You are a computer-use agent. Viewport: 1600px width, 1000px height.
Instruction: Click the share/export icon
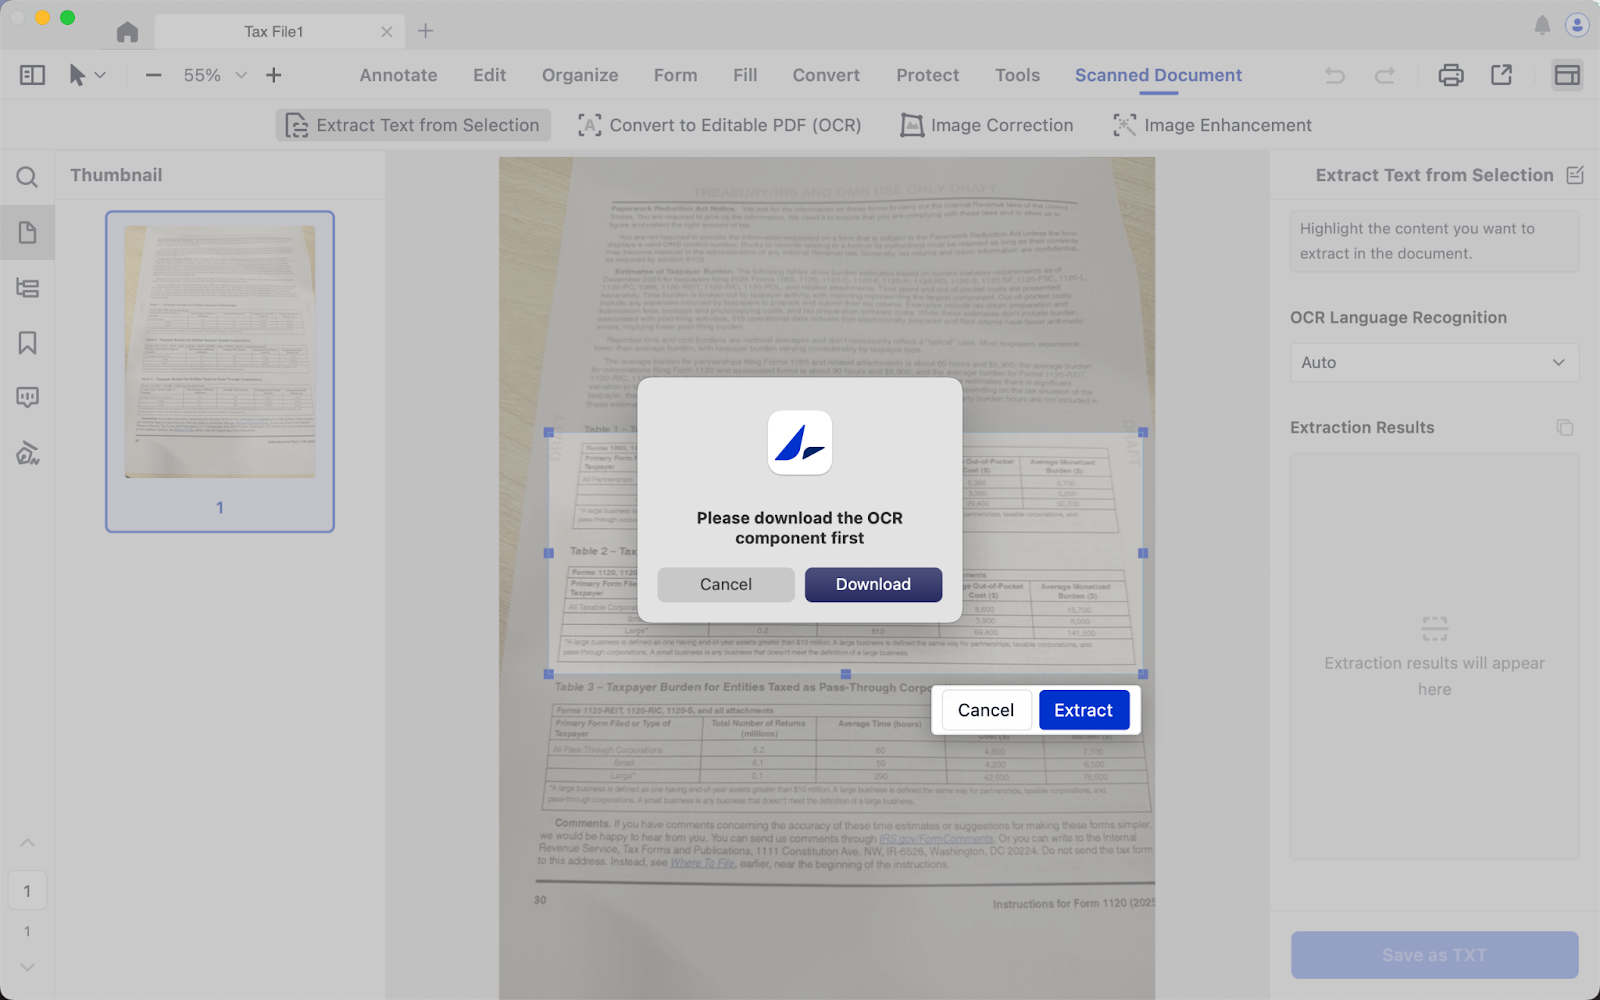tap(1501, 75)
